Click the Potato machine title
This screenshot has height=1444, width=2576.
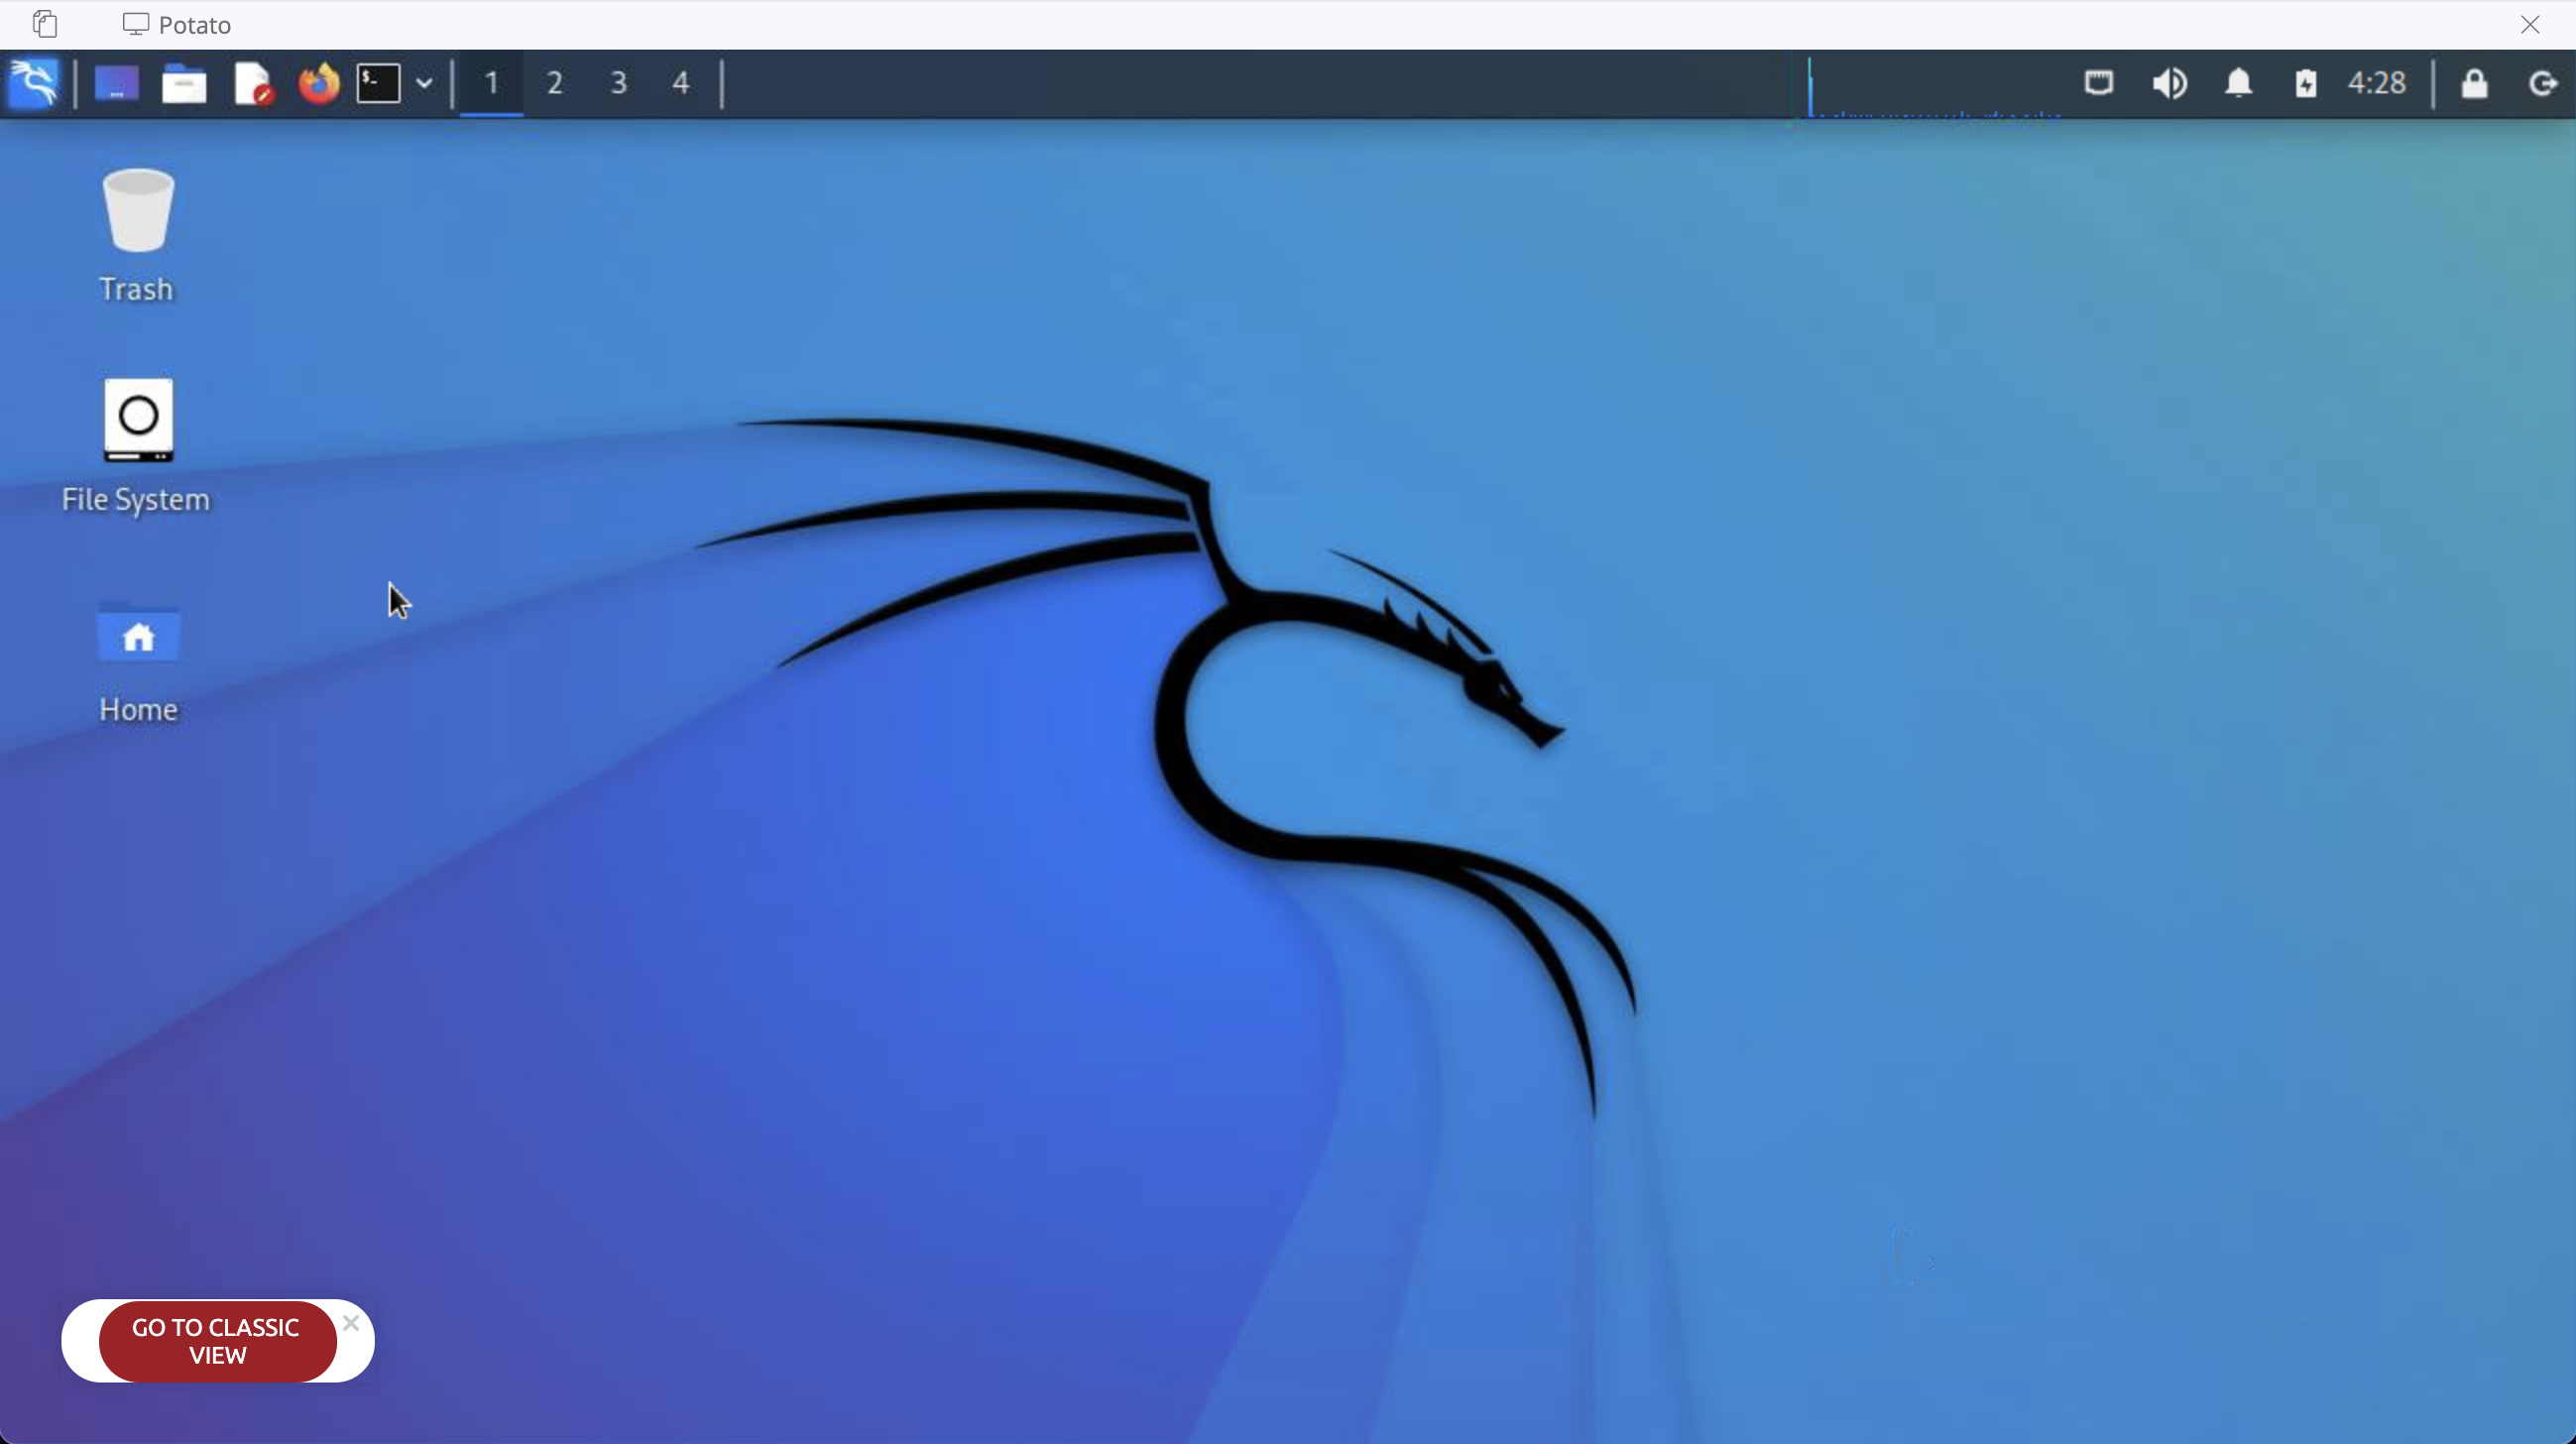pos(177,24)
